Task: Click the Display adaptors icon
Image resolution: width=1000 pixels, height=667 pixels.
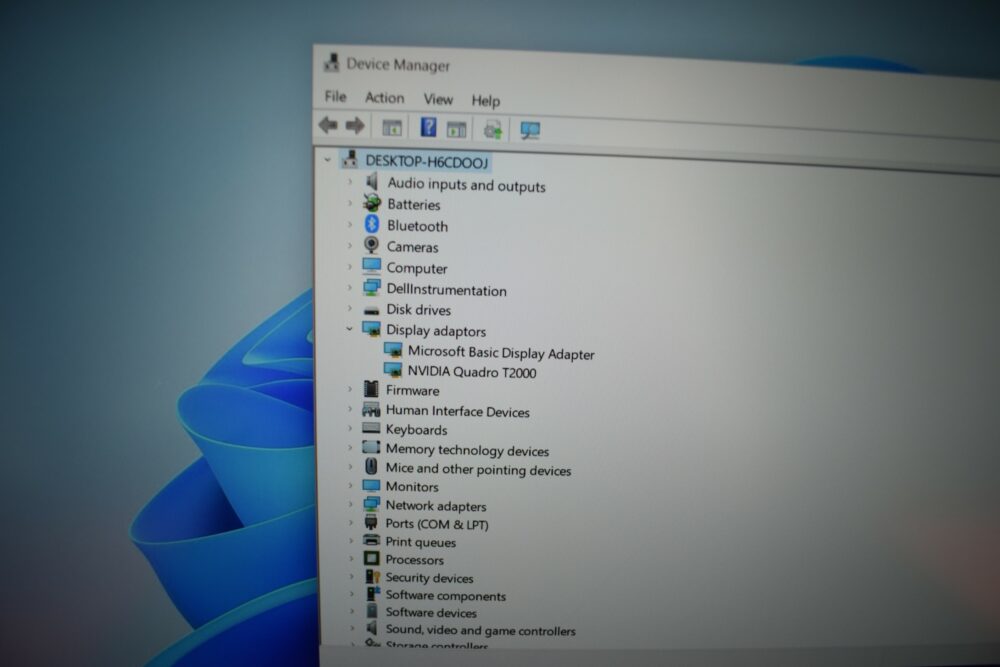Action: pyautogui.click(x=371, y=329)
